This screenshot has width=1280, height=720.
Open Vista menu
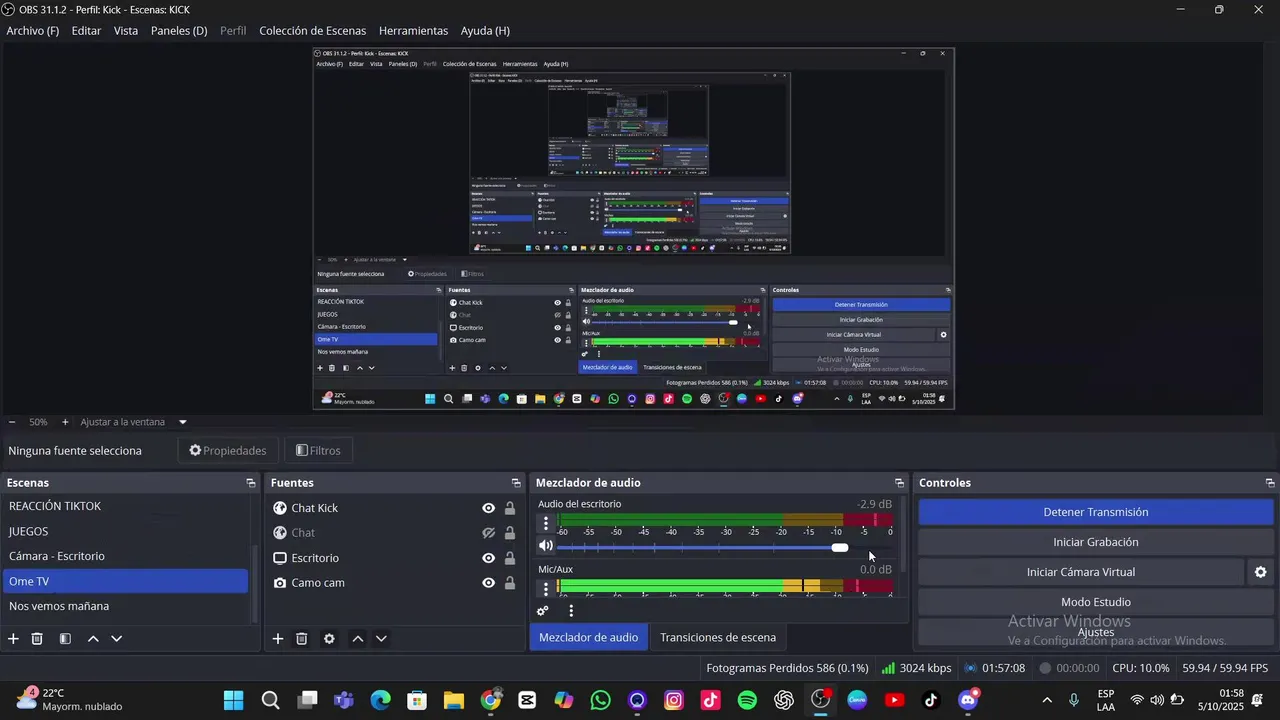click(126, 31)
